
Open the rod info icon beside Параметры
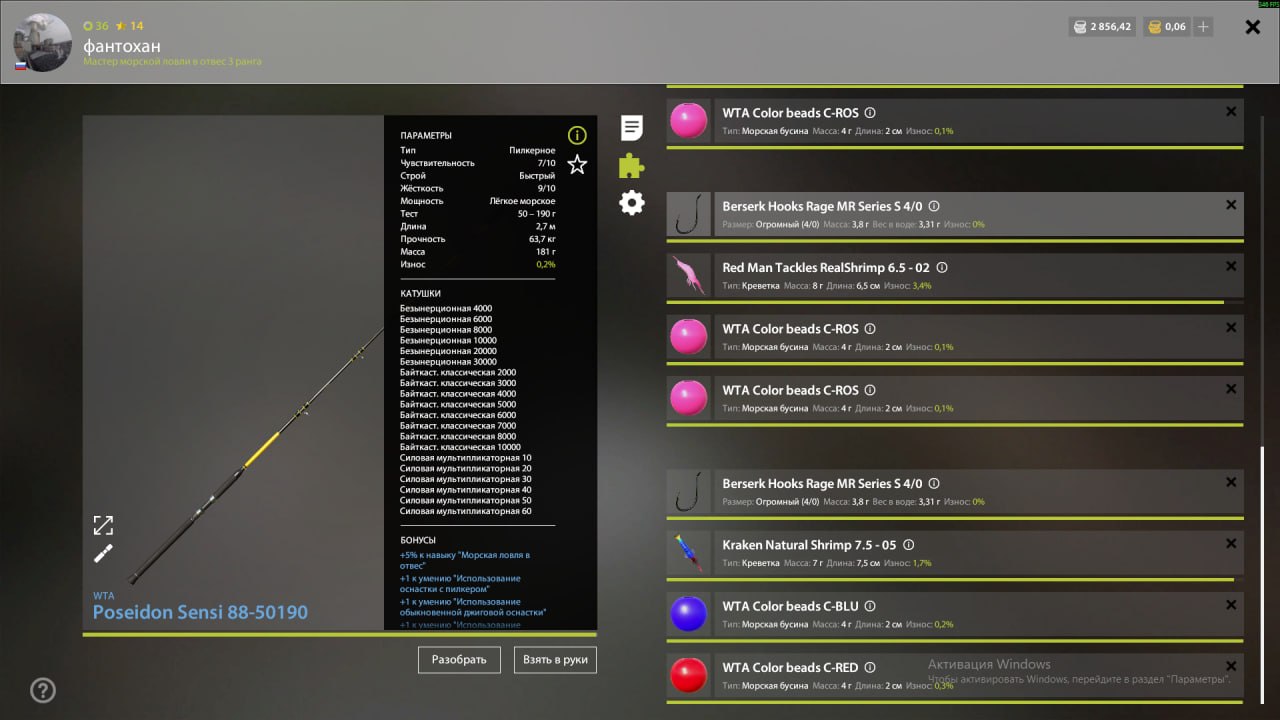pos(577,136)
